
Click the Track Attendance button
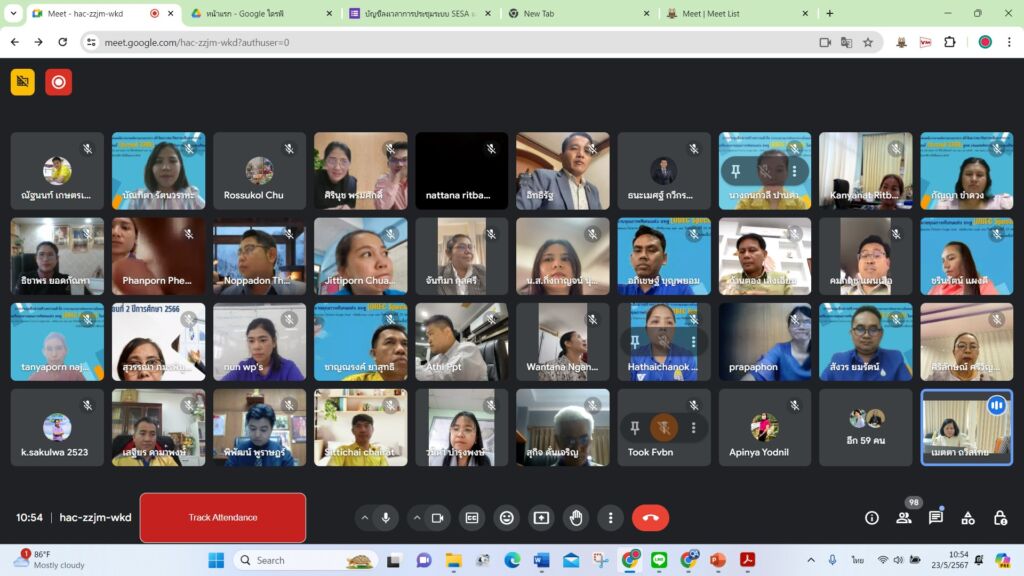pyautogui.click(x=223, y=518)
